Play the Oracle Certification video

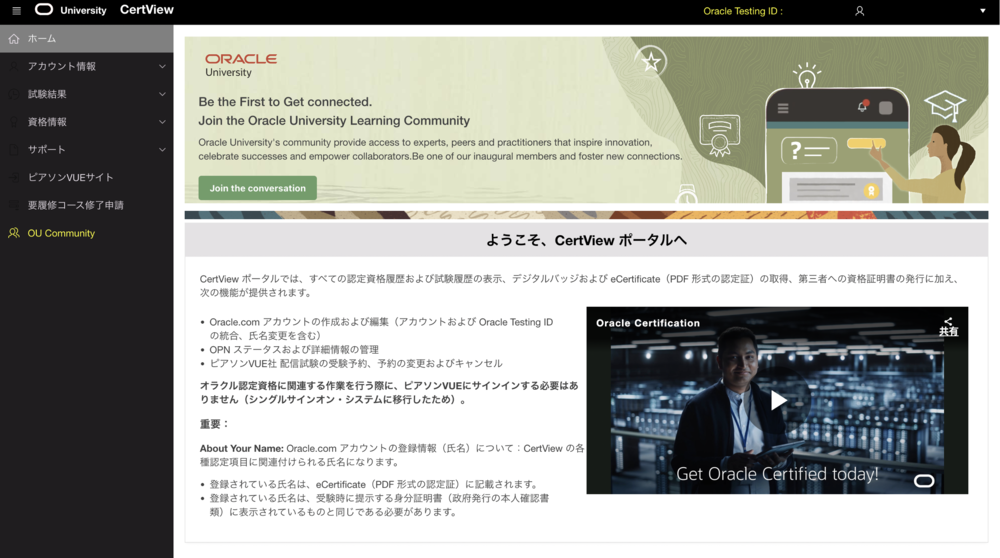778,400
